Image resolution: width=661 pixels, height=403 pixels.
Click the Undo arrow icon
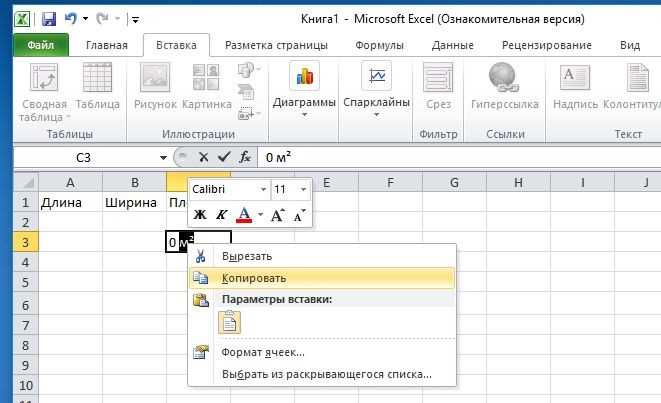point(70,19)
